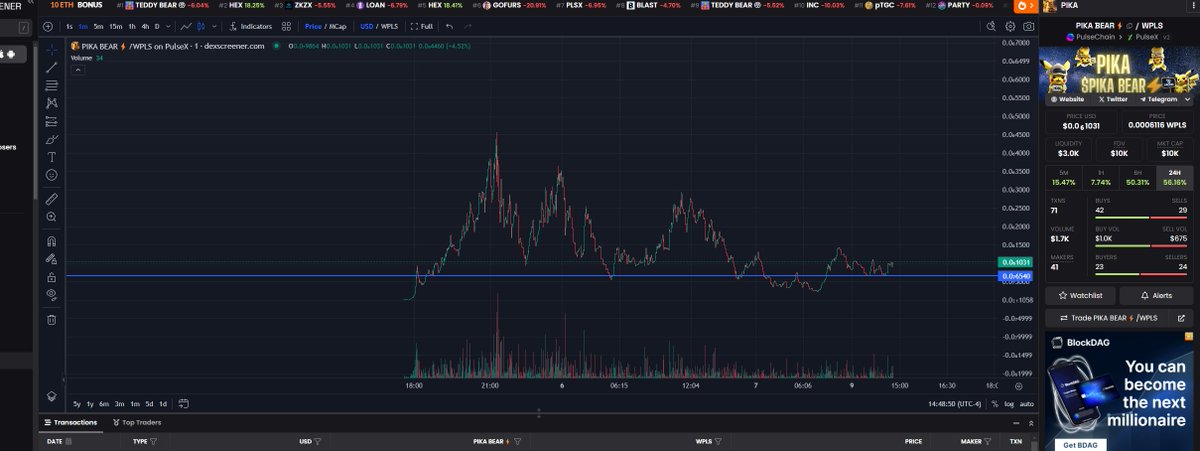Image resolution: width=1200 pixels, height=451 pixels.
Task: Open the go-to-date calendar icon
Action: pos(182,404)
